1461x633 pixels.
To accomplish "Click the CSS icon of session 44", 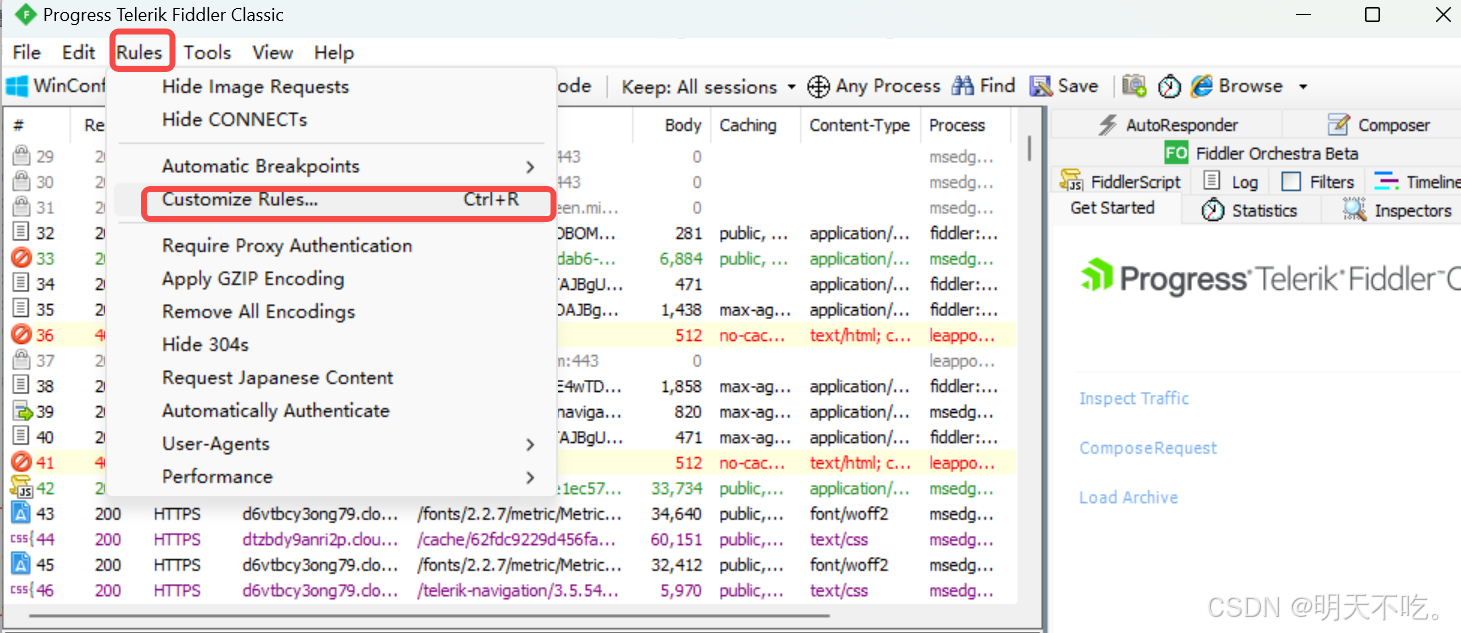I will pyautogui.click(x=21, y=539).
